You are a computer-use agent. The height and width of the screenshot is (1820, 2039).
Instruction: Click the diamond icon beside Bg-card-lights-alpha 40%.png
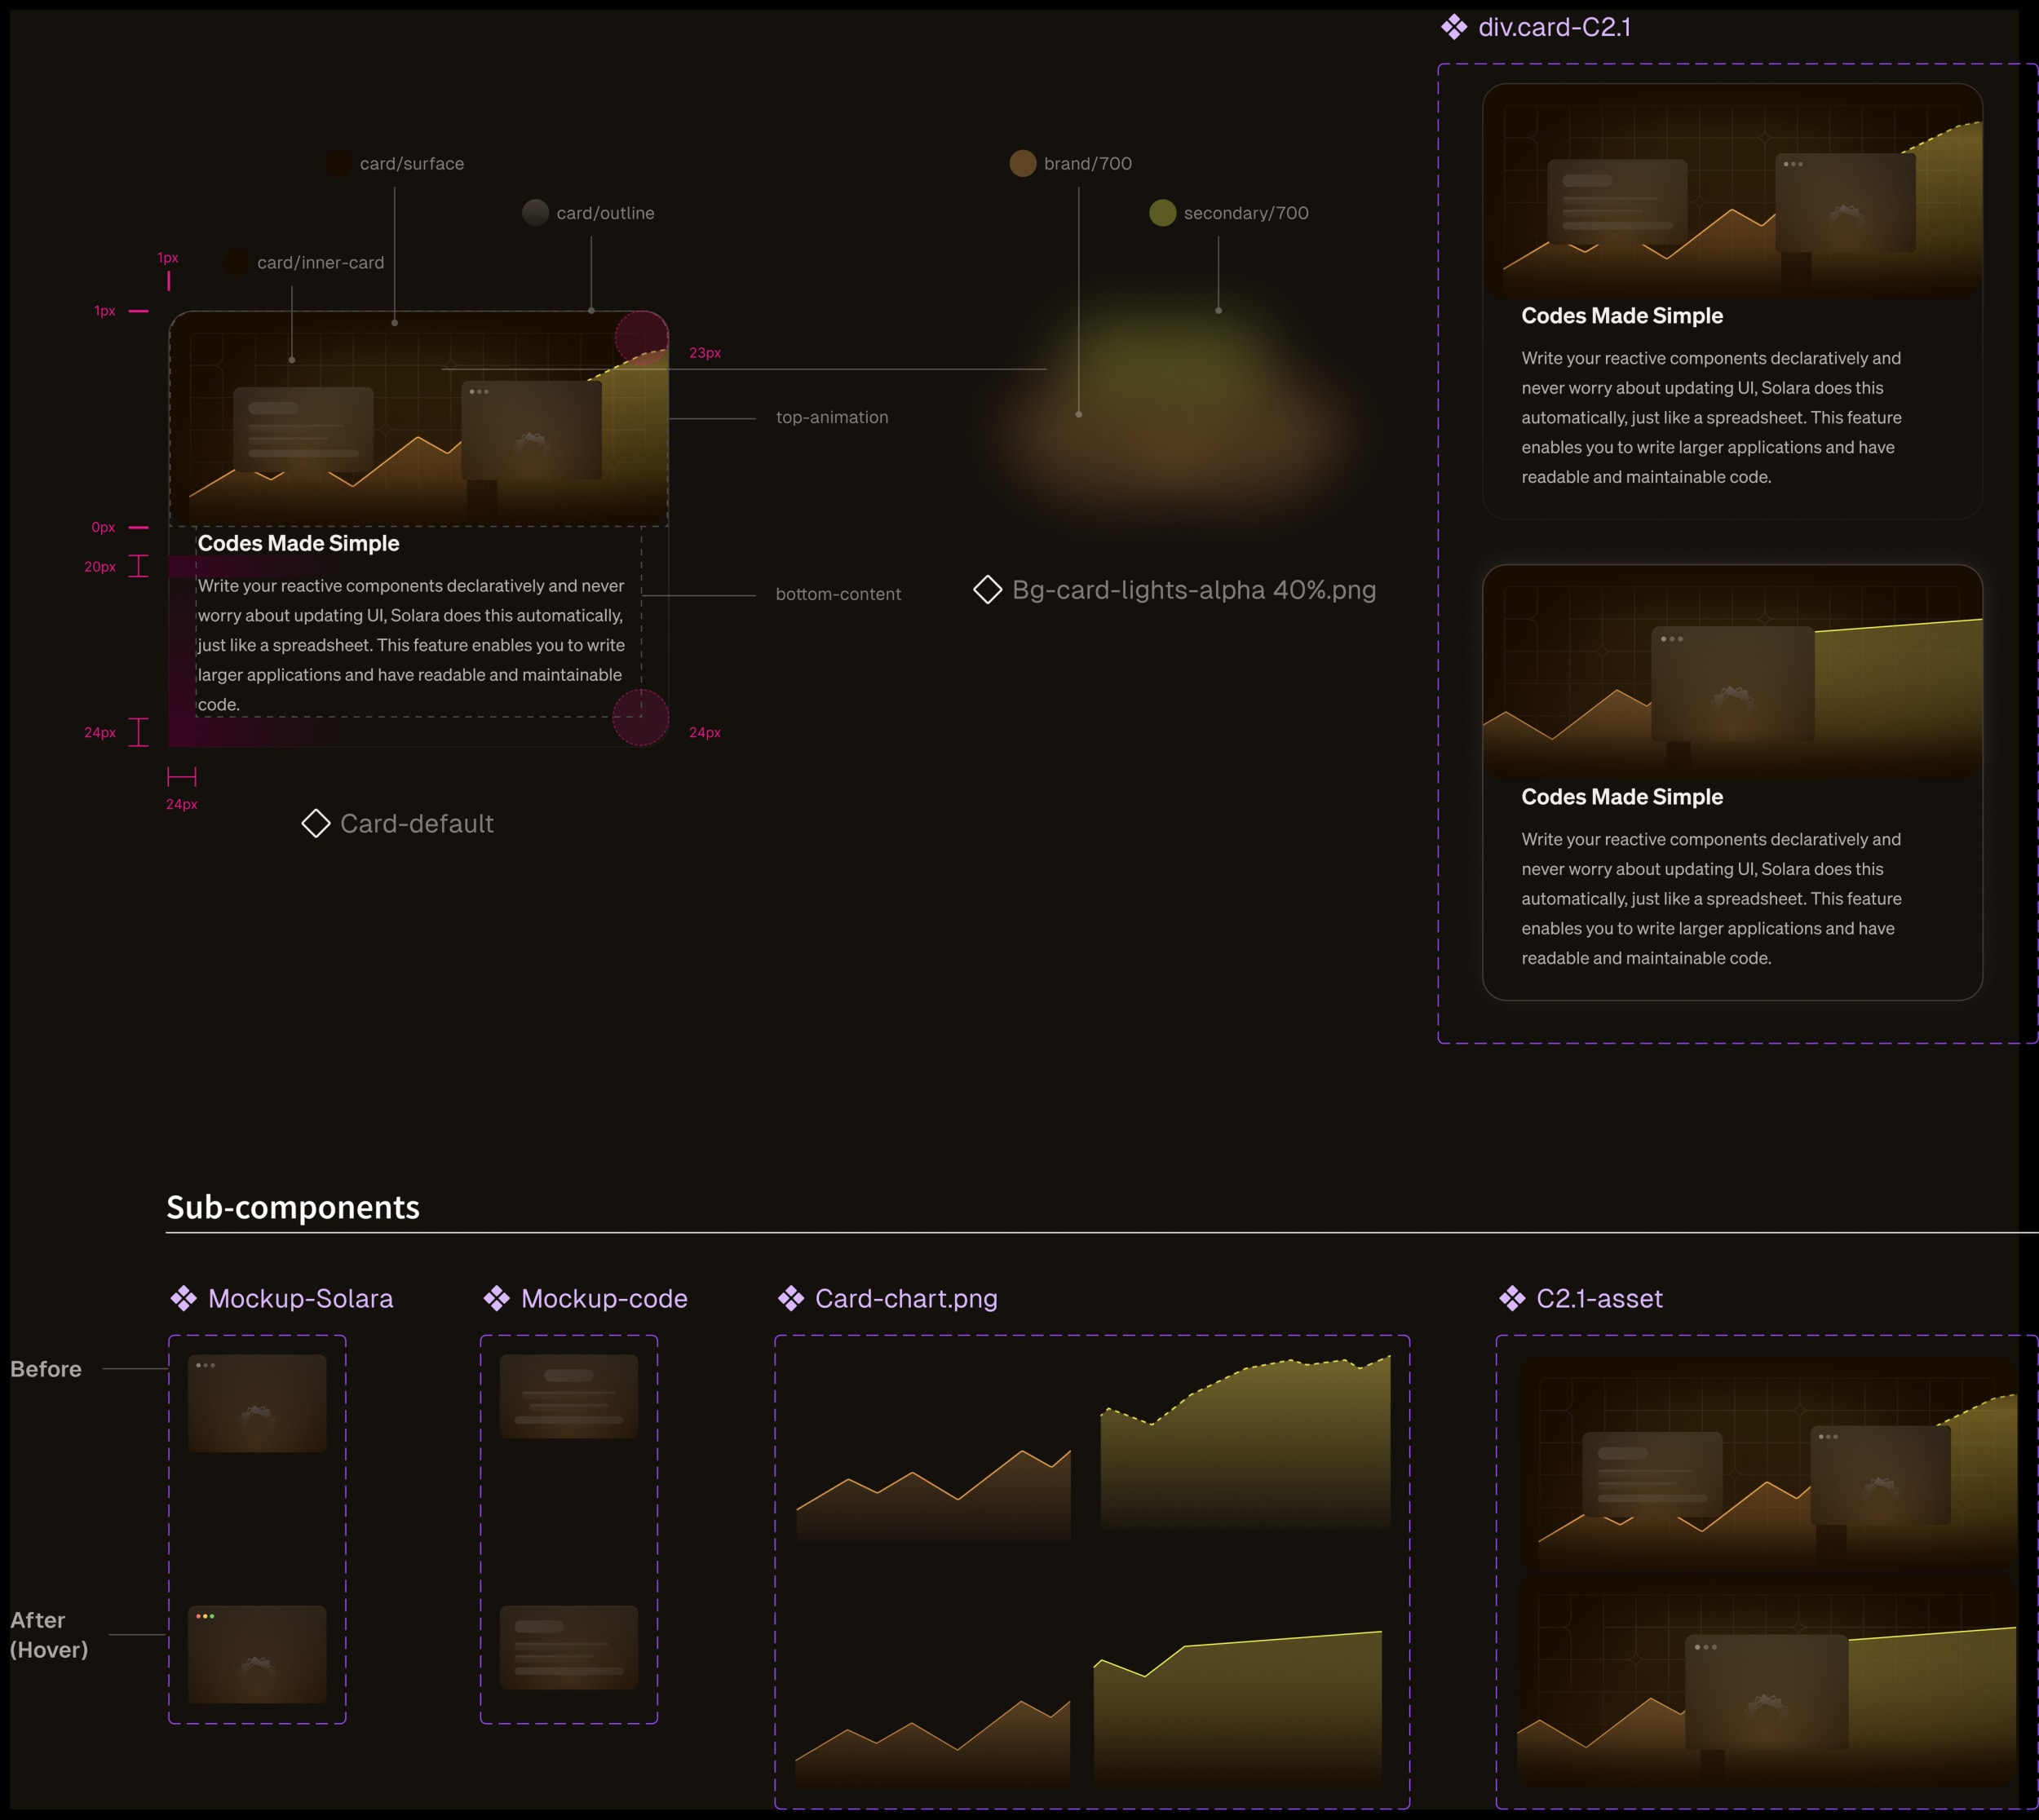coord(988,590)
